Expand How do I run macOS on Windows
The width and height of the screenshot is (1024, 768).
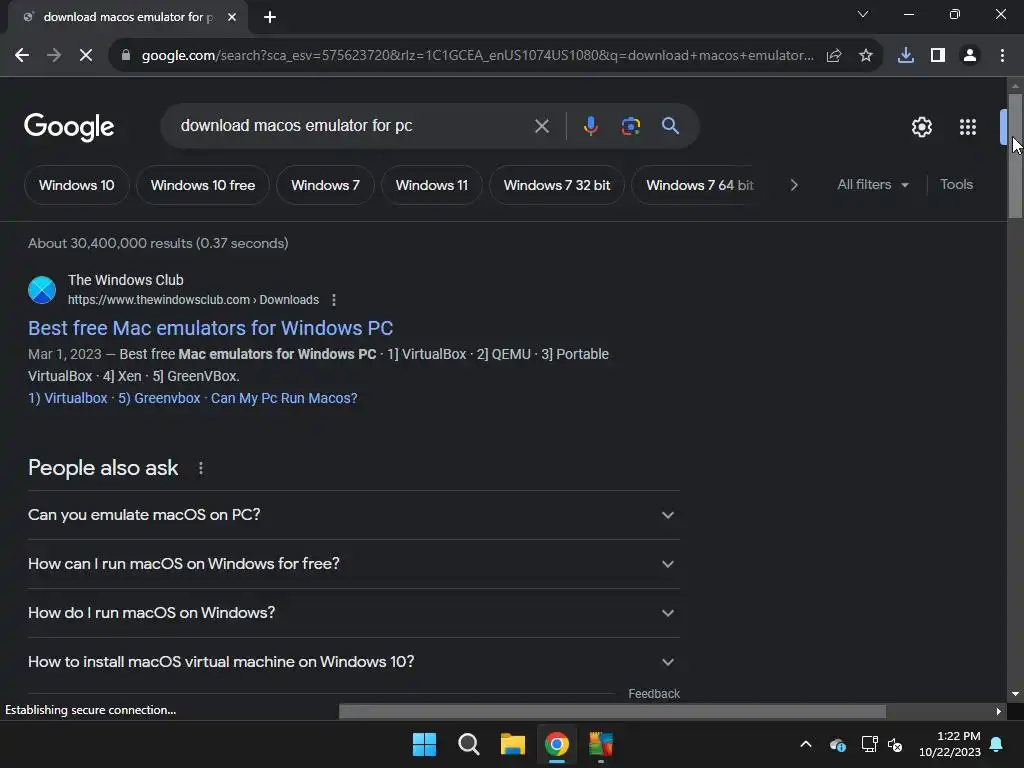pyautogui.click(x=353, y=613)
